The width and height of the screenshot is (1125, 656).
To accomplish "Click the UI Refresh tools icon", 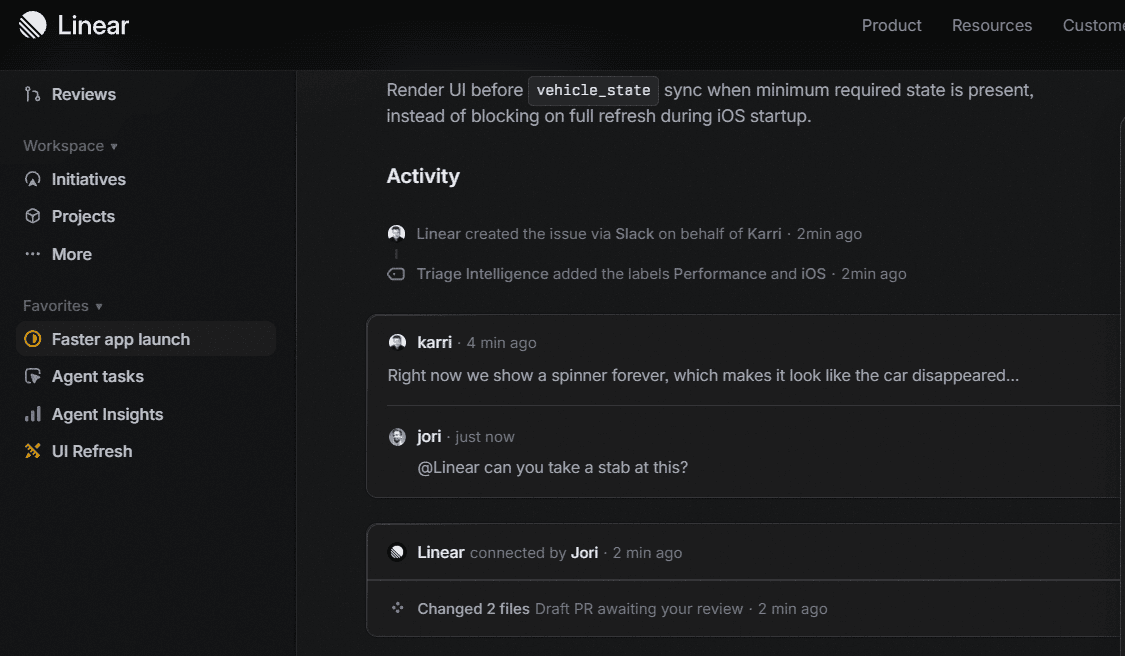I will point(32,451).
